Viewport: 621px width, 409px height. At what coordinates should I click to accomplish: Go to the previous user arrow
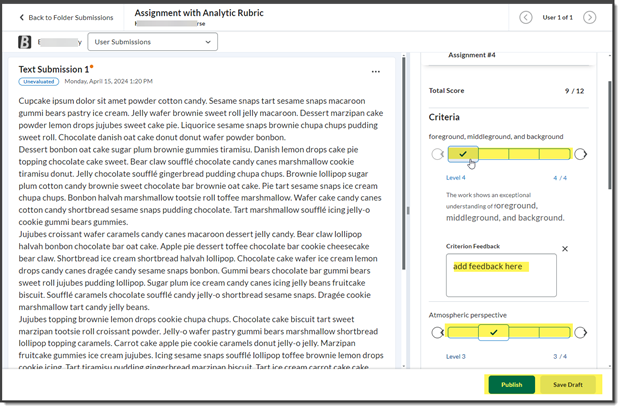point(526,18)
